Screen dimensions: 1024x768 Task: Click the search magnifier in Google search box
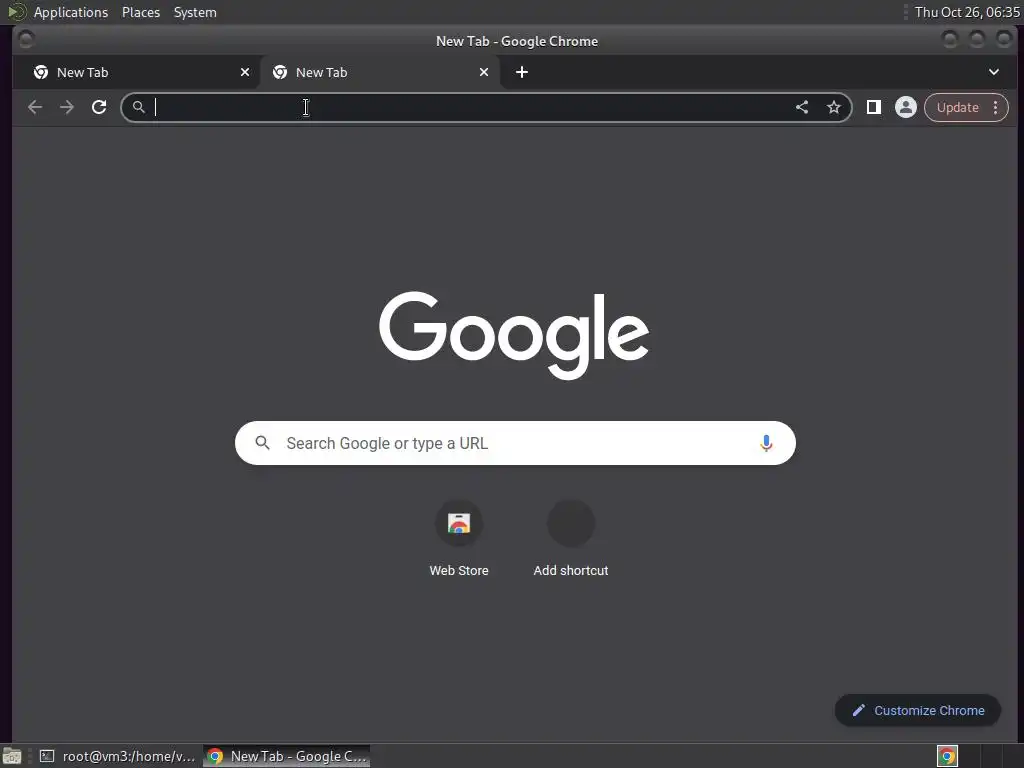[x=262, y=443]
